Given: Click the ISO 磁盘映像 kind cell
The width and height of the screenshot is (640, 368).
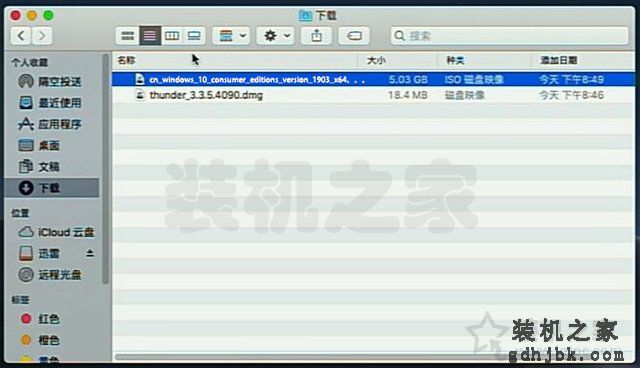Looking at the screenshot, I should point(474,79).
